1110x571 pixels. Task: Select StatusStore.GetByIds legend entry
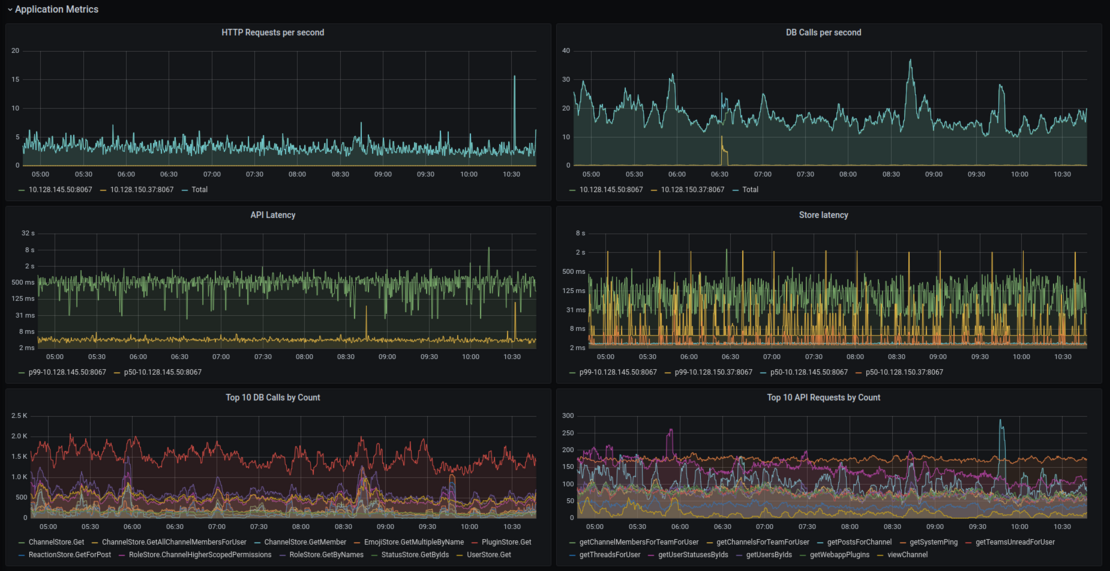416,555
